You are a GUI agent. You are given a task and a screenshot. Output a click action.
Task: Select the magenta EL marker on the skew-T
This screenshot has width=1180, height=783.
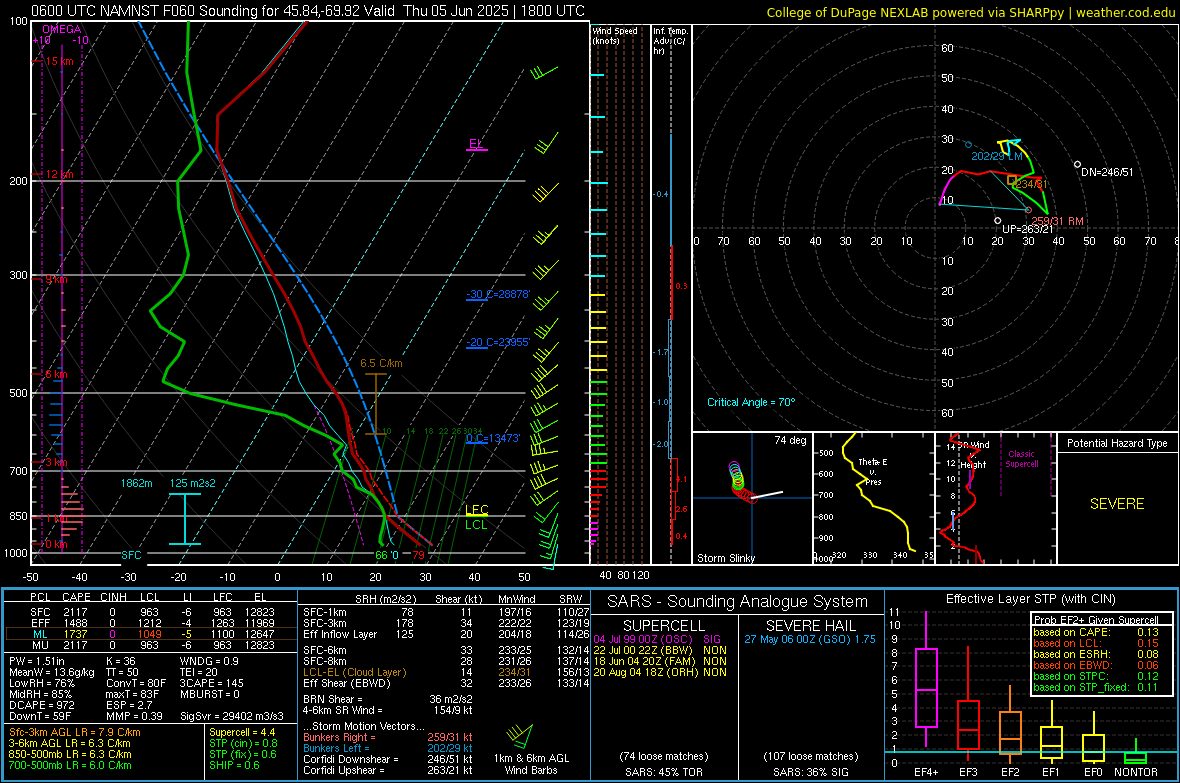[476, 144]
